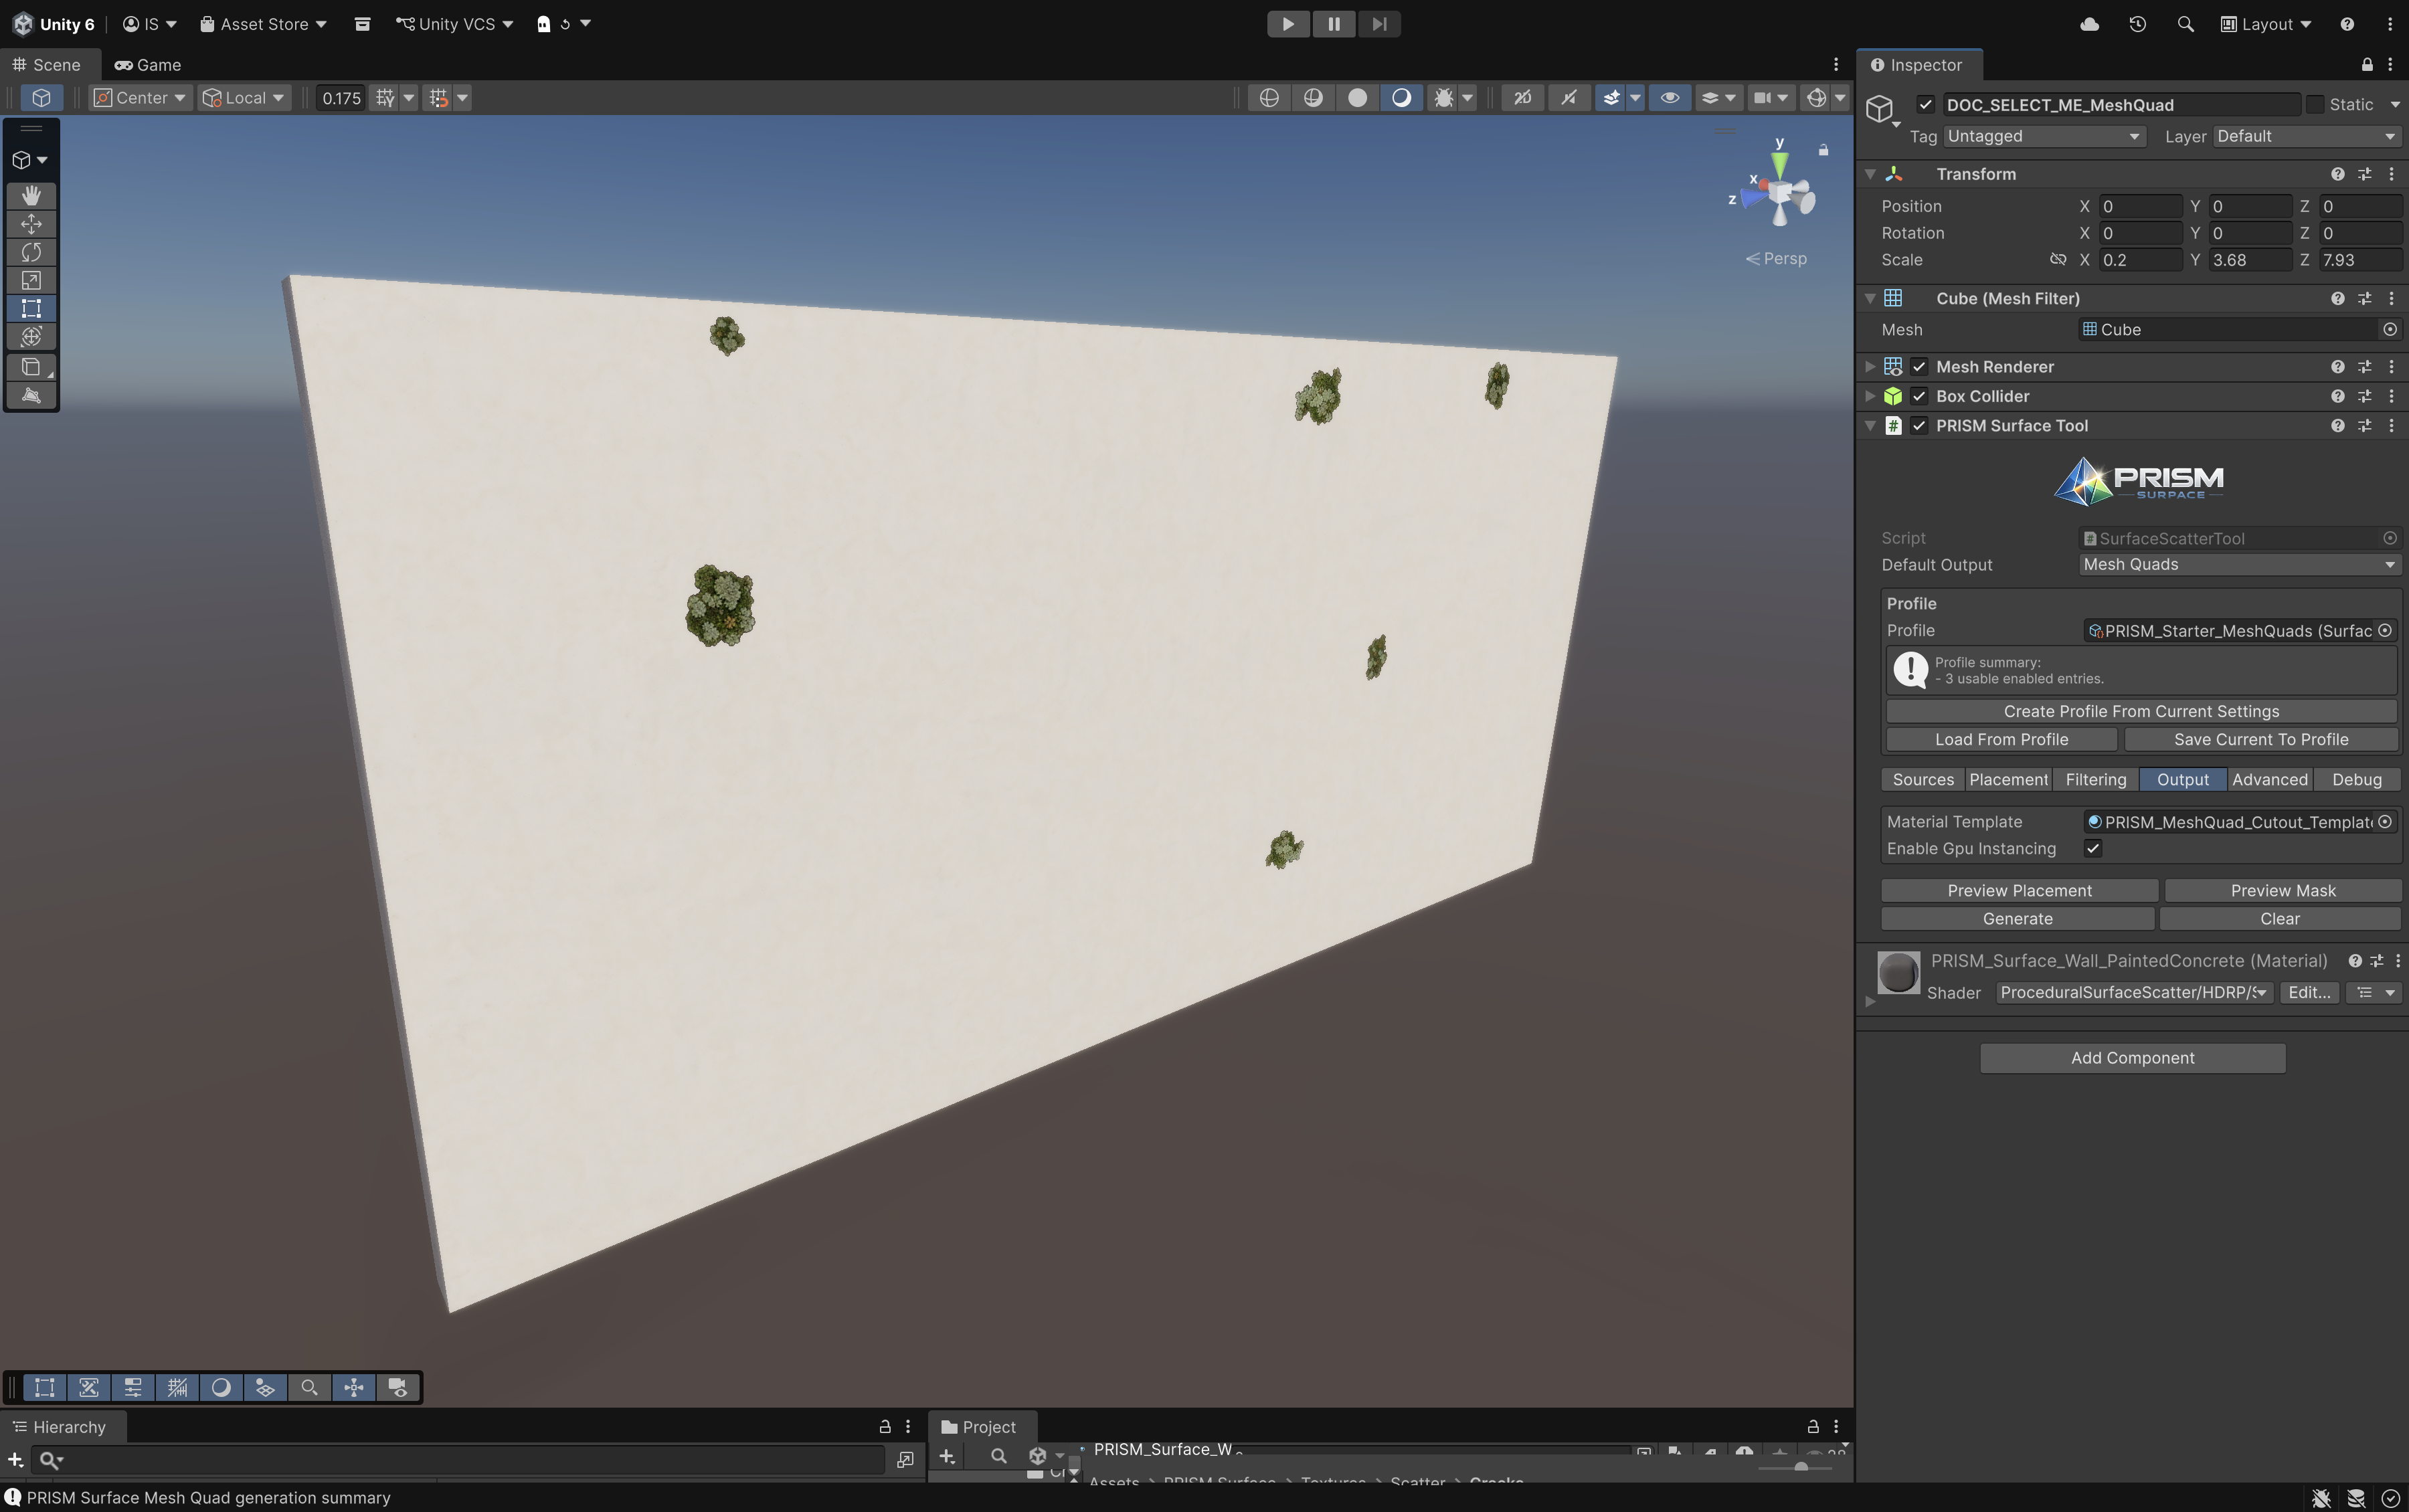Image resolution: width=2409 pixels, height=1512 pixels.
Task: Select the Move tool
Action: coord(31,224)
